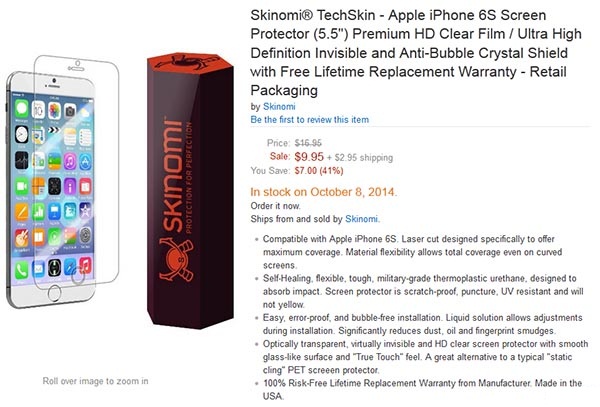
Task: Click 'Roll over image to zoom in' text
Action: 95,381
